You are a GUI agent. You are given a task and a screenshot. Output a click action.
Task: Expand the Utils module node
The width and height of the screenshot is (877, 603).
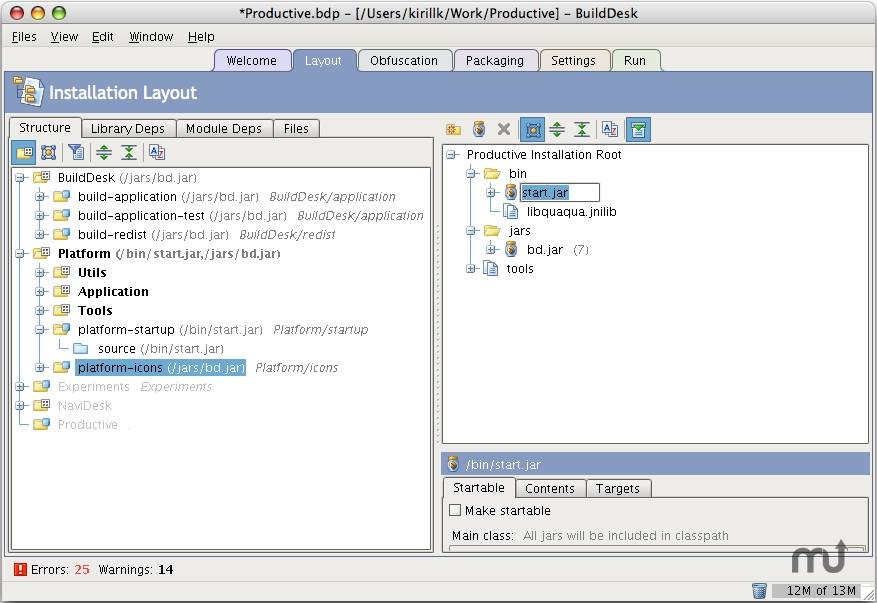[x=40, y=273]
